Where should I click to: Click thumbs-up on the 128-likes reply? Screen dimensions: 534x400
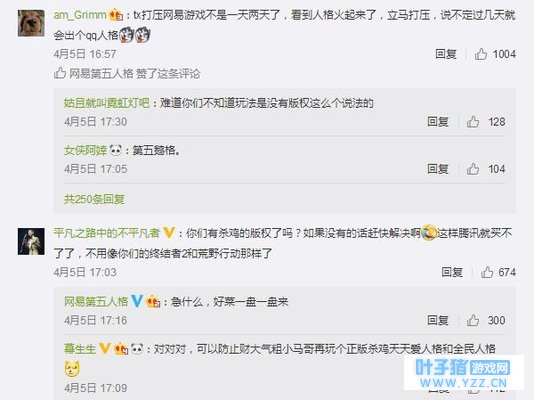tap(473, 122)
